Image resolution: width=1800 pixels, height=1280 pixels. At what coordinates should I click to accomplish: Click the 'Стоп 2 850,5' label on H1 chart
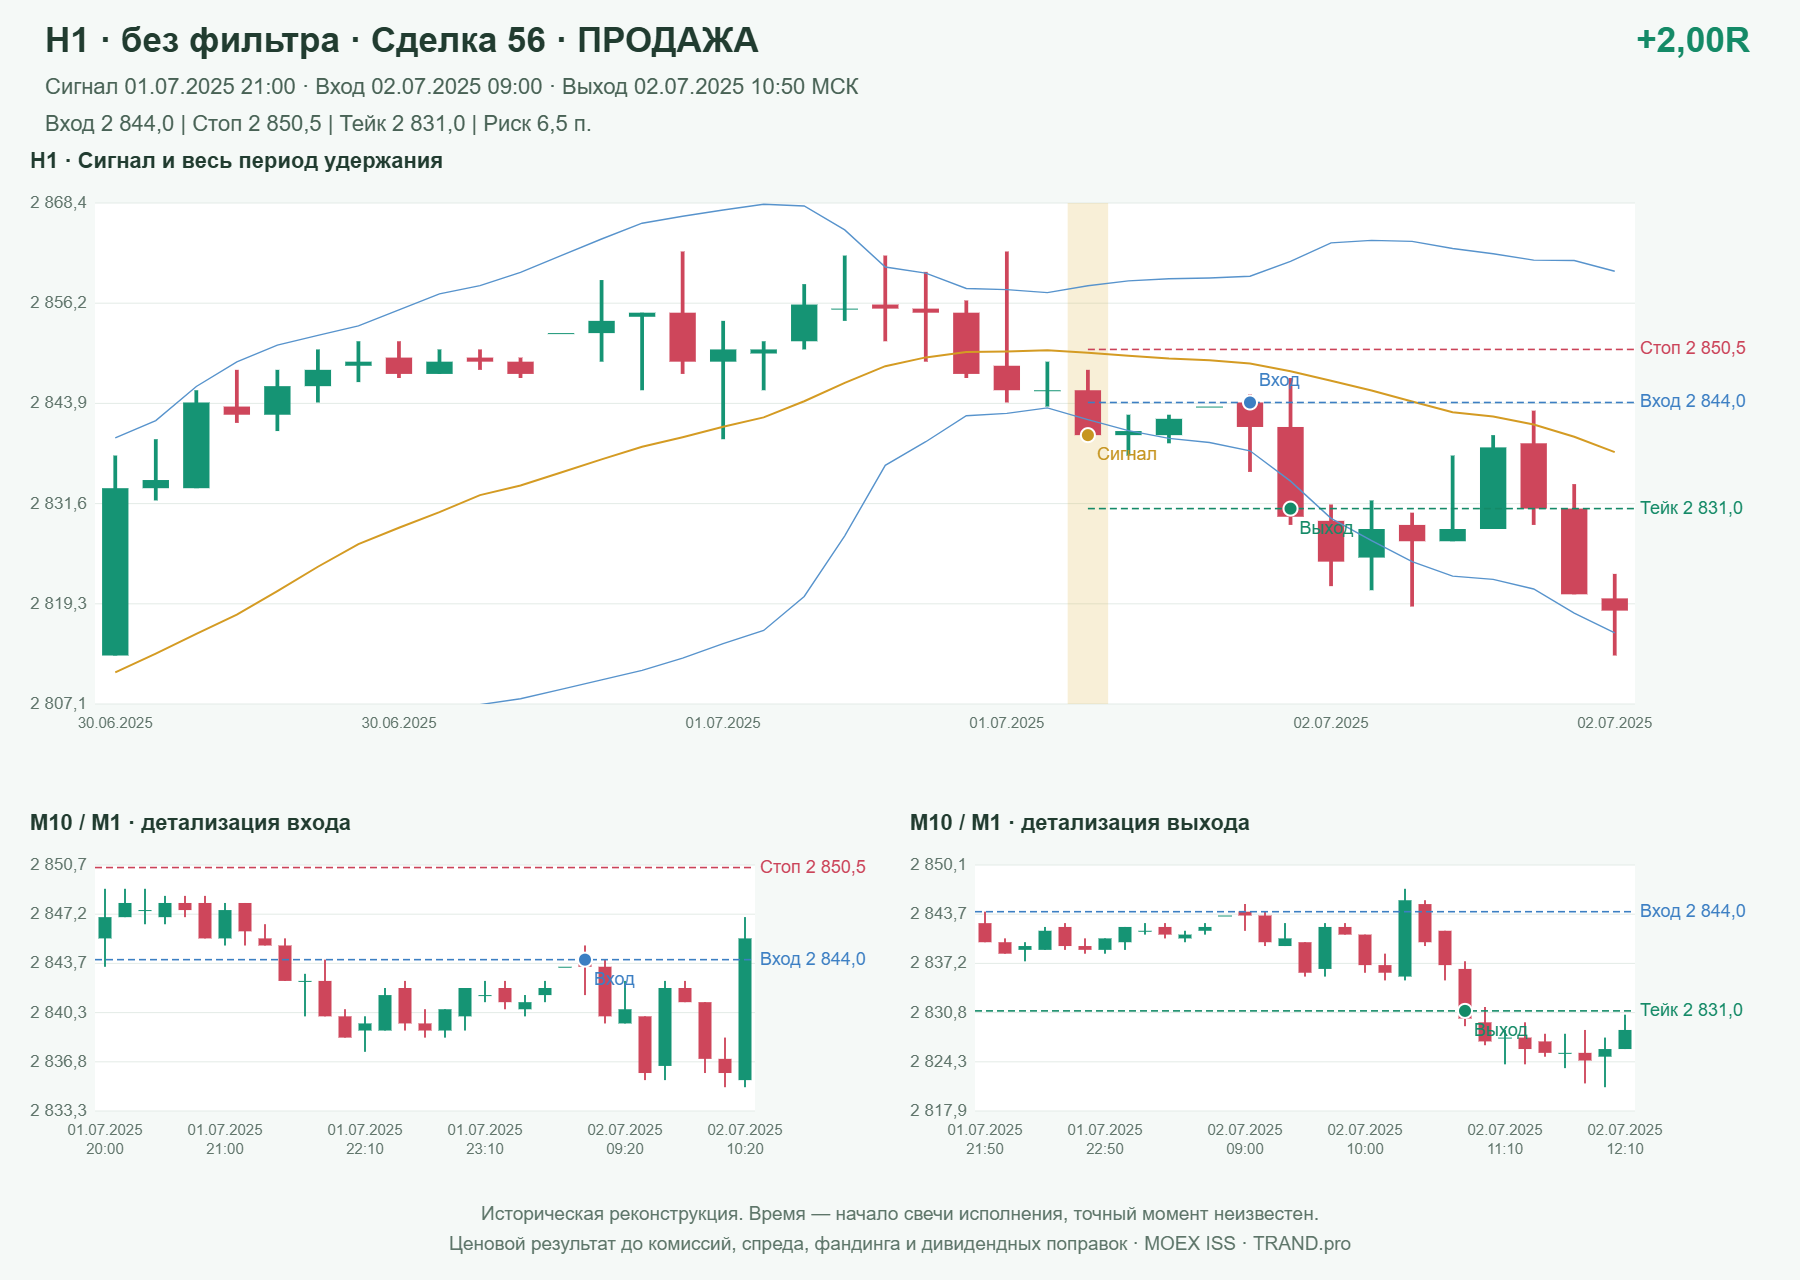(1693, 348)
